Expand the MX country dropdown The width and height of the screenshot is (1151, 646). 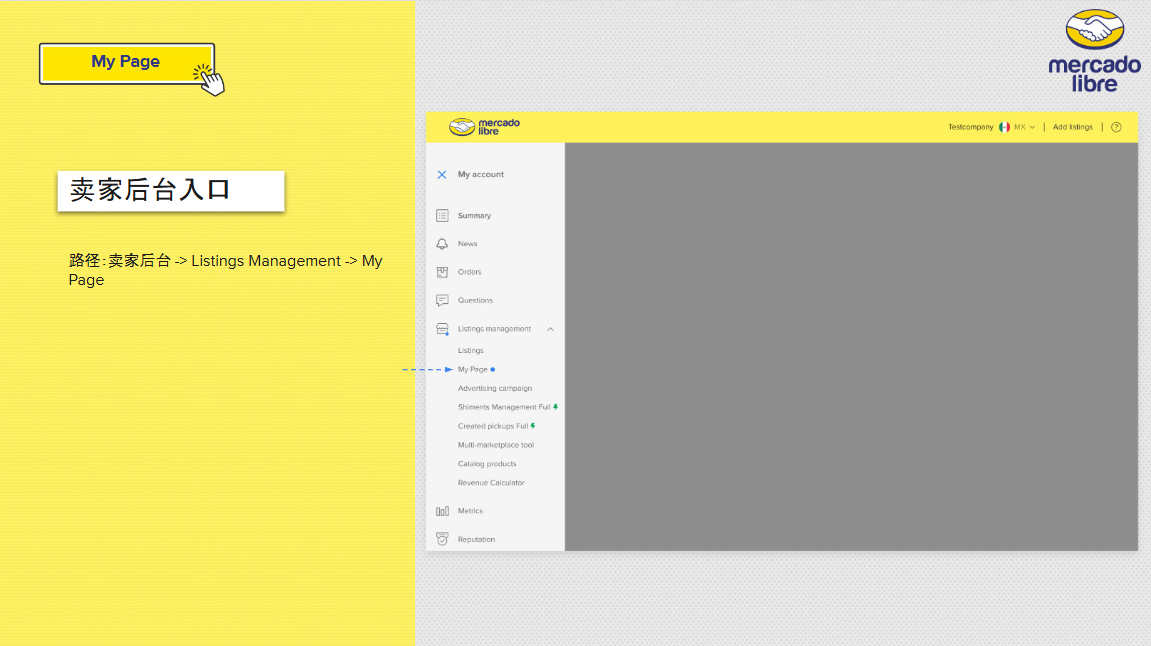(1024, 127)
